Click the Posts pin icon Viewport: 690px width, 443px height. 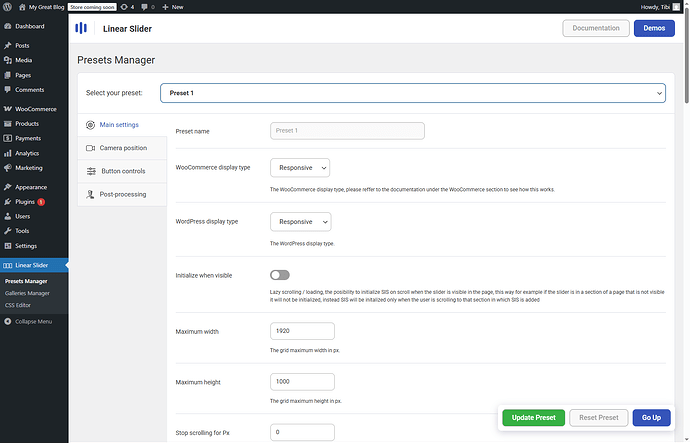(7, 45)
